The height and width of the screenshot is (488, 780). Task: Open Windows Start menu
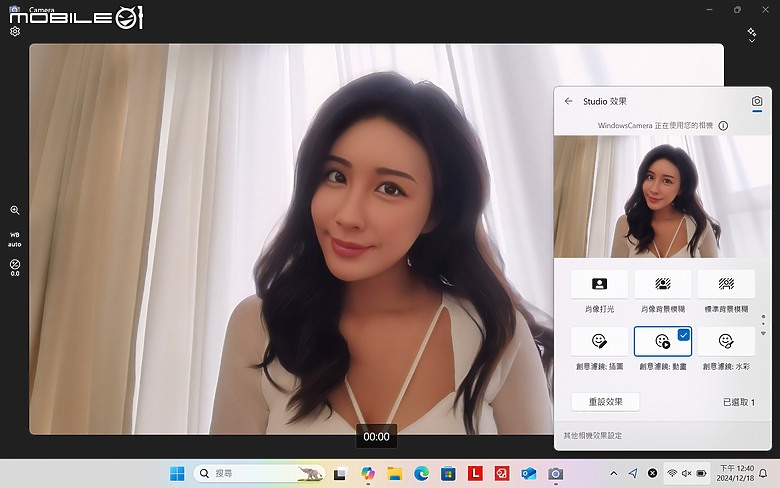point(177,474)
